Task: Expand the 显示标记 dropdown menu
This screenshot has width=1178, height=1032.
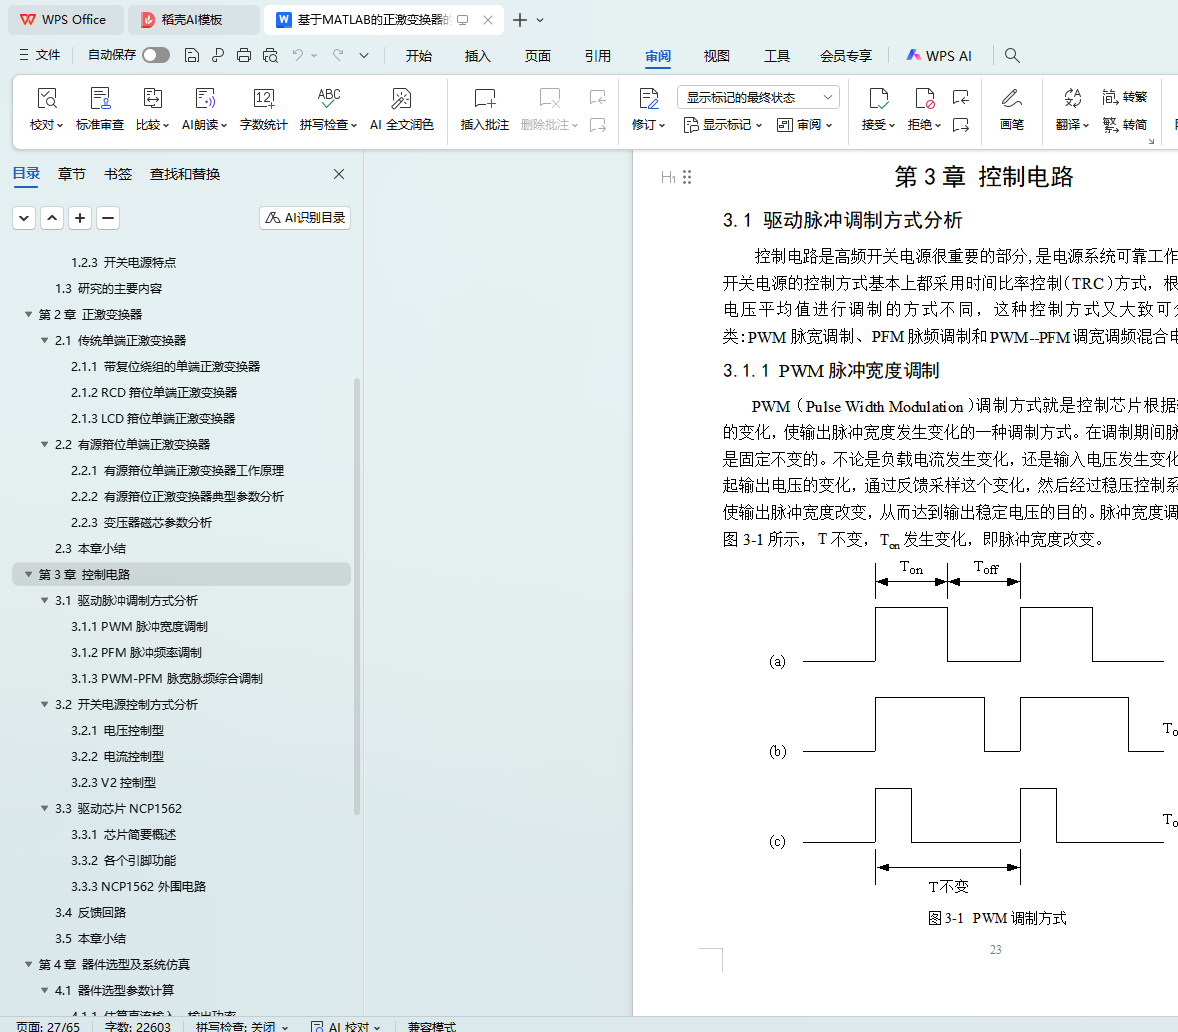Action: pyautogui.click(x=723, y=125)
